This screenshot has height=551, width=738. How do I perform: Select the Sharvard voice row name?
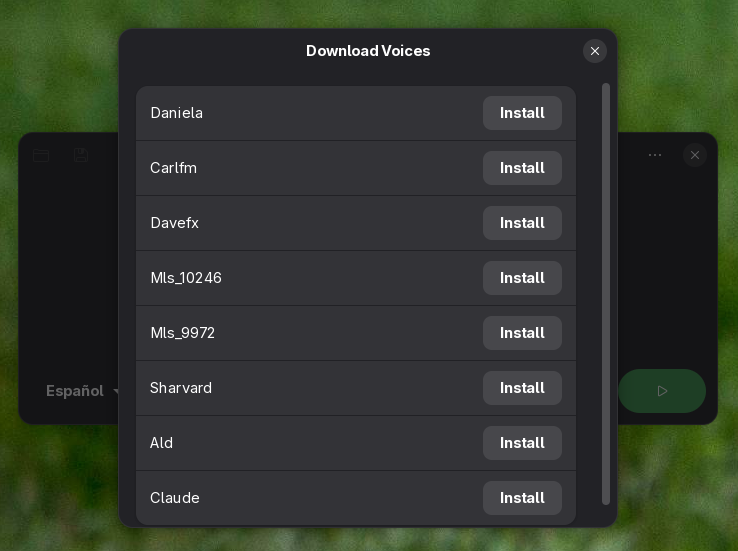(181, 388)
